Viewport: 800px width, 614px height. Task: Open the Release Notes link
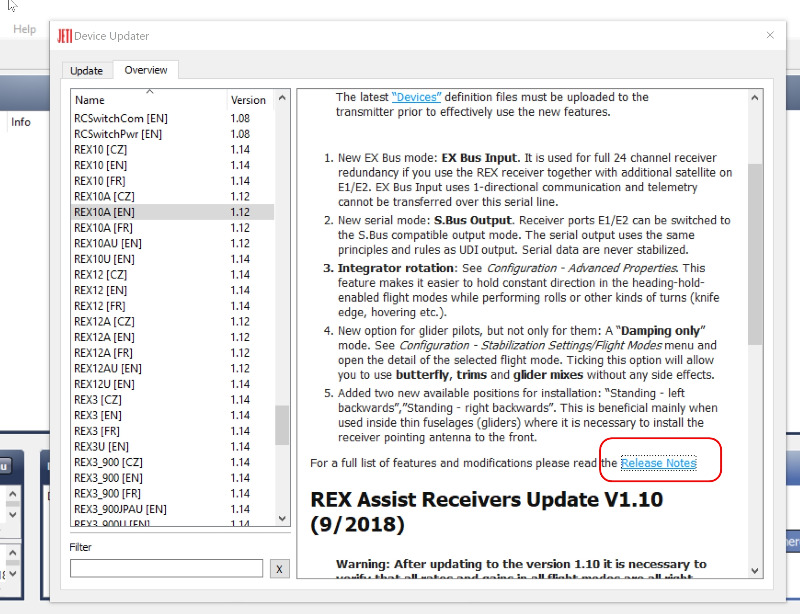pyautogui.click(x=658, y=463)
